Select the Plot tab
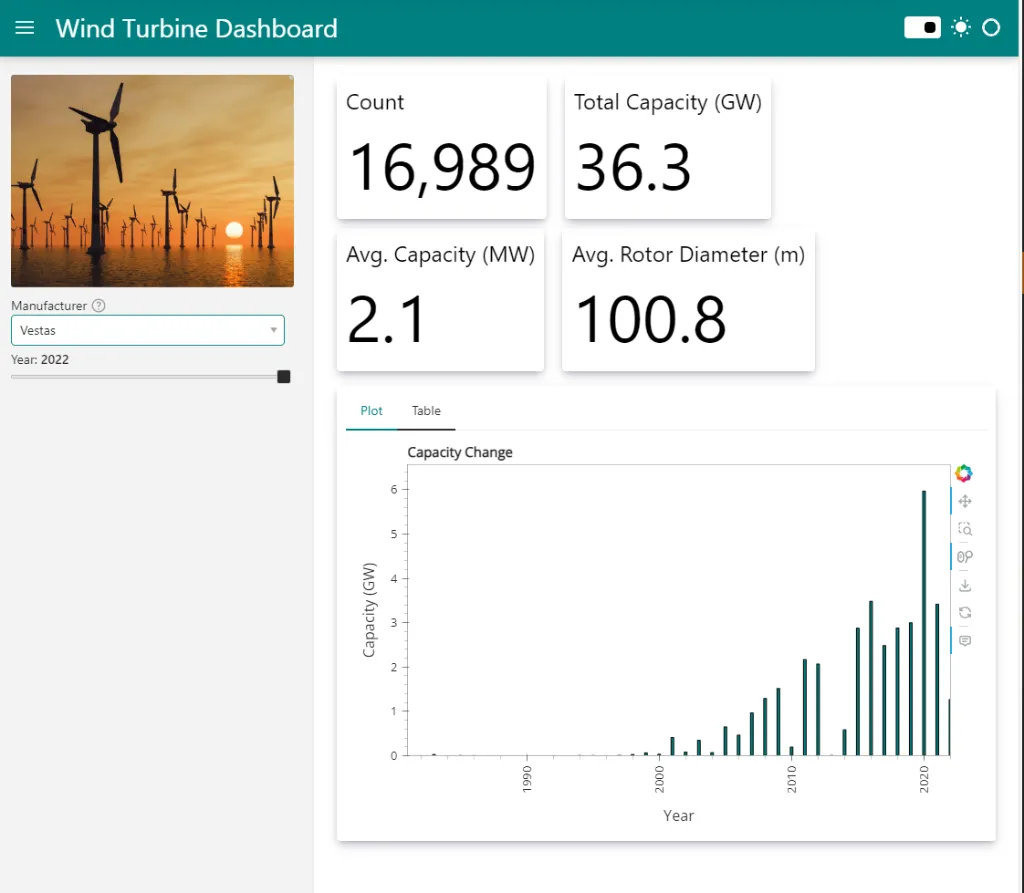 tap(371, 411)
